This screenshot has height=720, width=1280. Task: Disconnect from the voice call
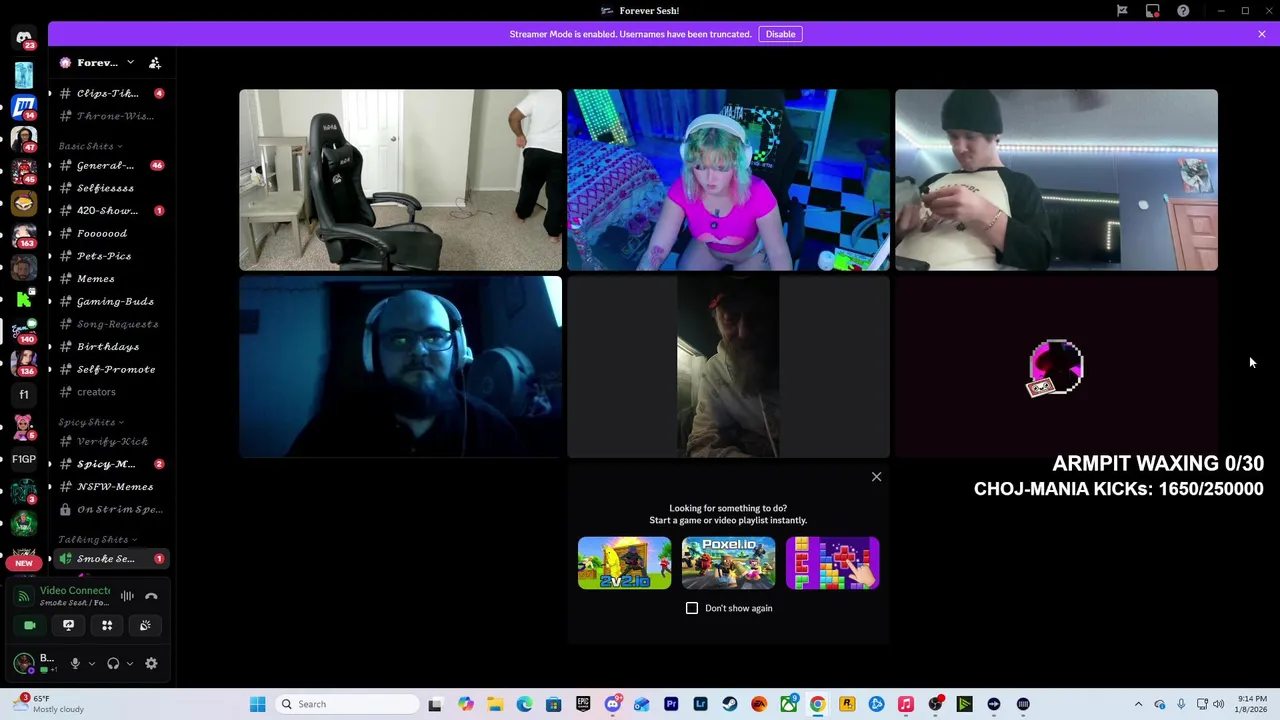pos(151,596)
